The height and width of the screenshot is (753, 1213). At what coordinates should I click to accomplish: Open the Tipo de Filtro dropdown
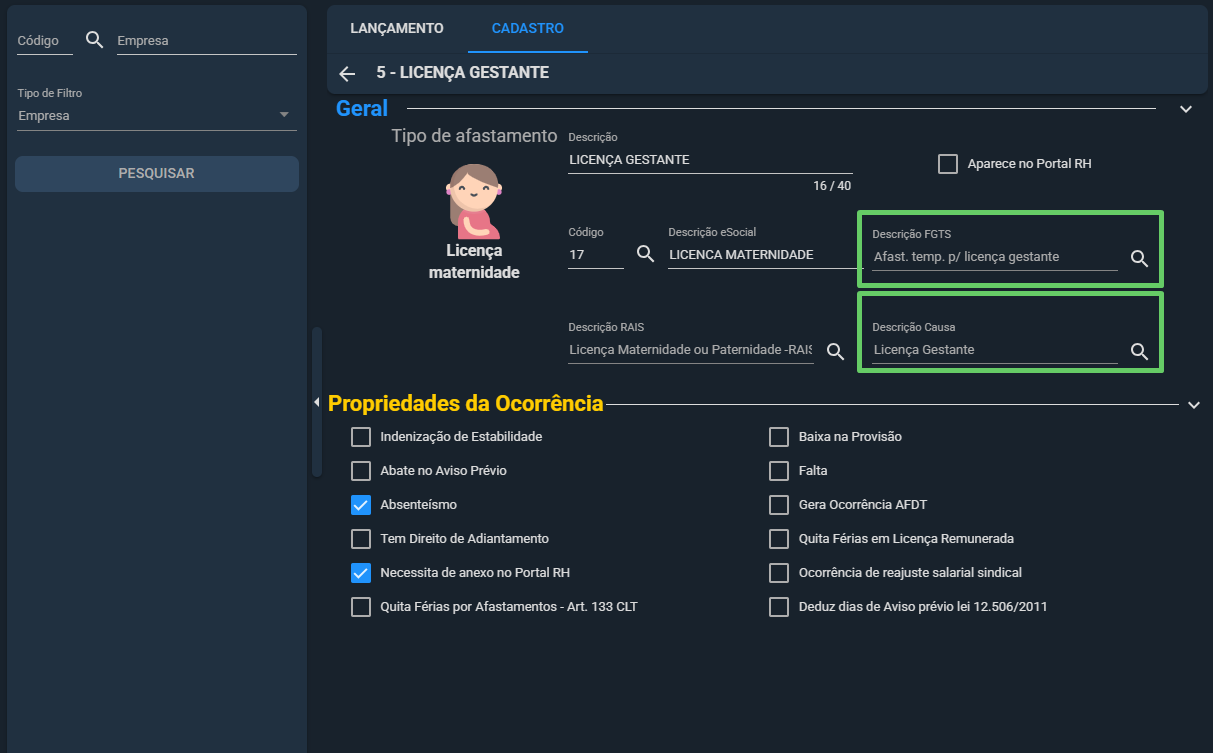[x=157, y=116]
